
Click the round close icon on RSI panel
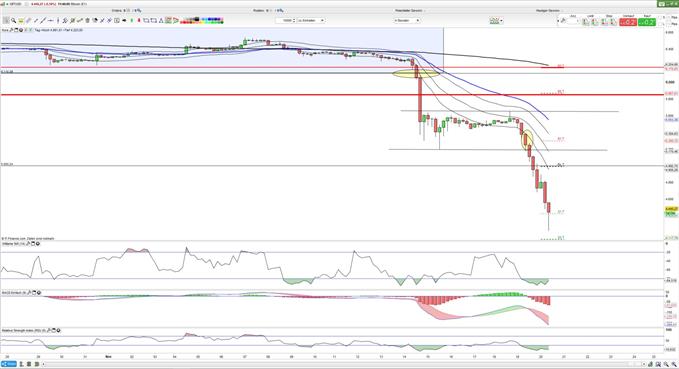click(x=58, y=330)
